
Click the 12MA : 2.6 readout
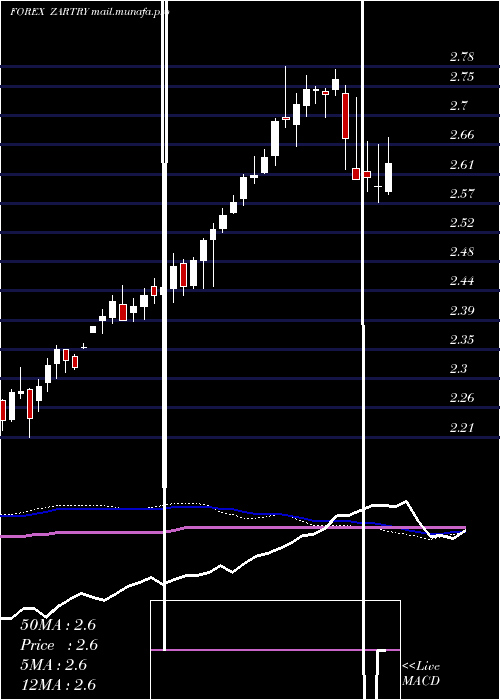coord(58,685)
